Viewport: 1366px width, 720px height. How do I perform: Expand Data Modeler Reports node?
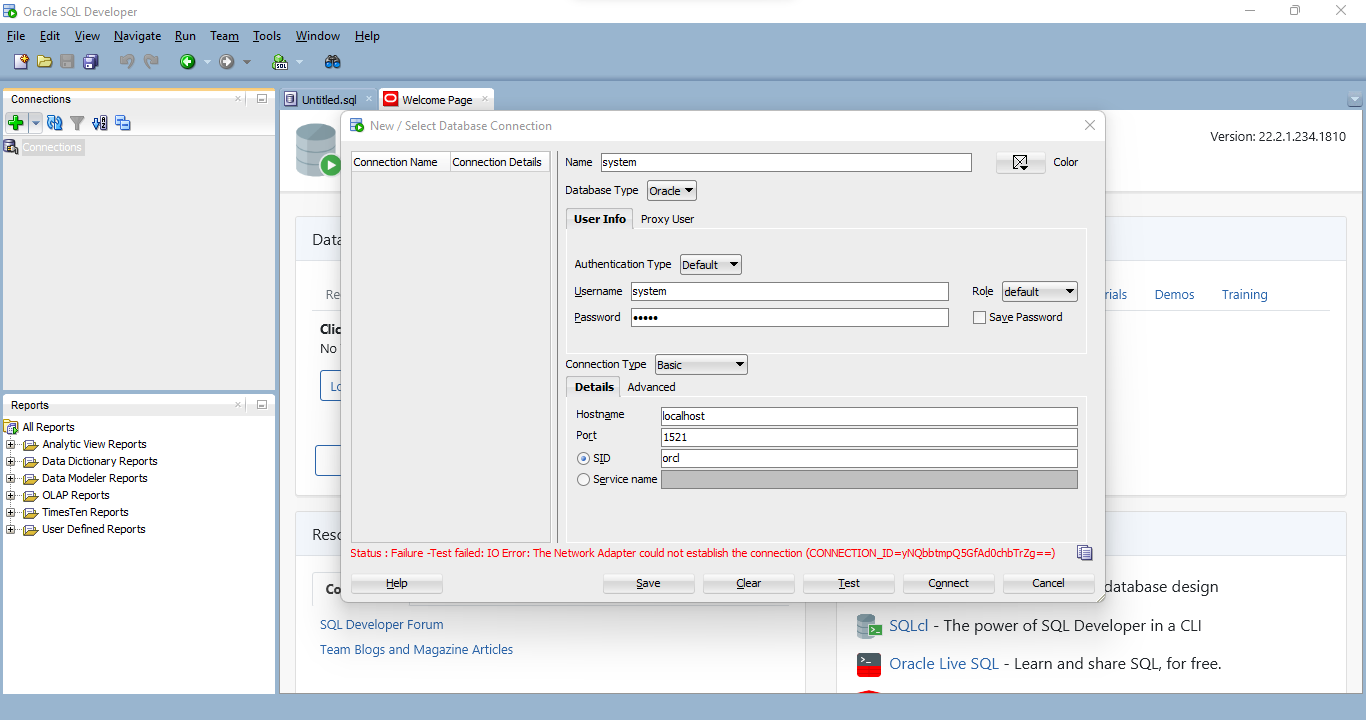pos(11,479)
